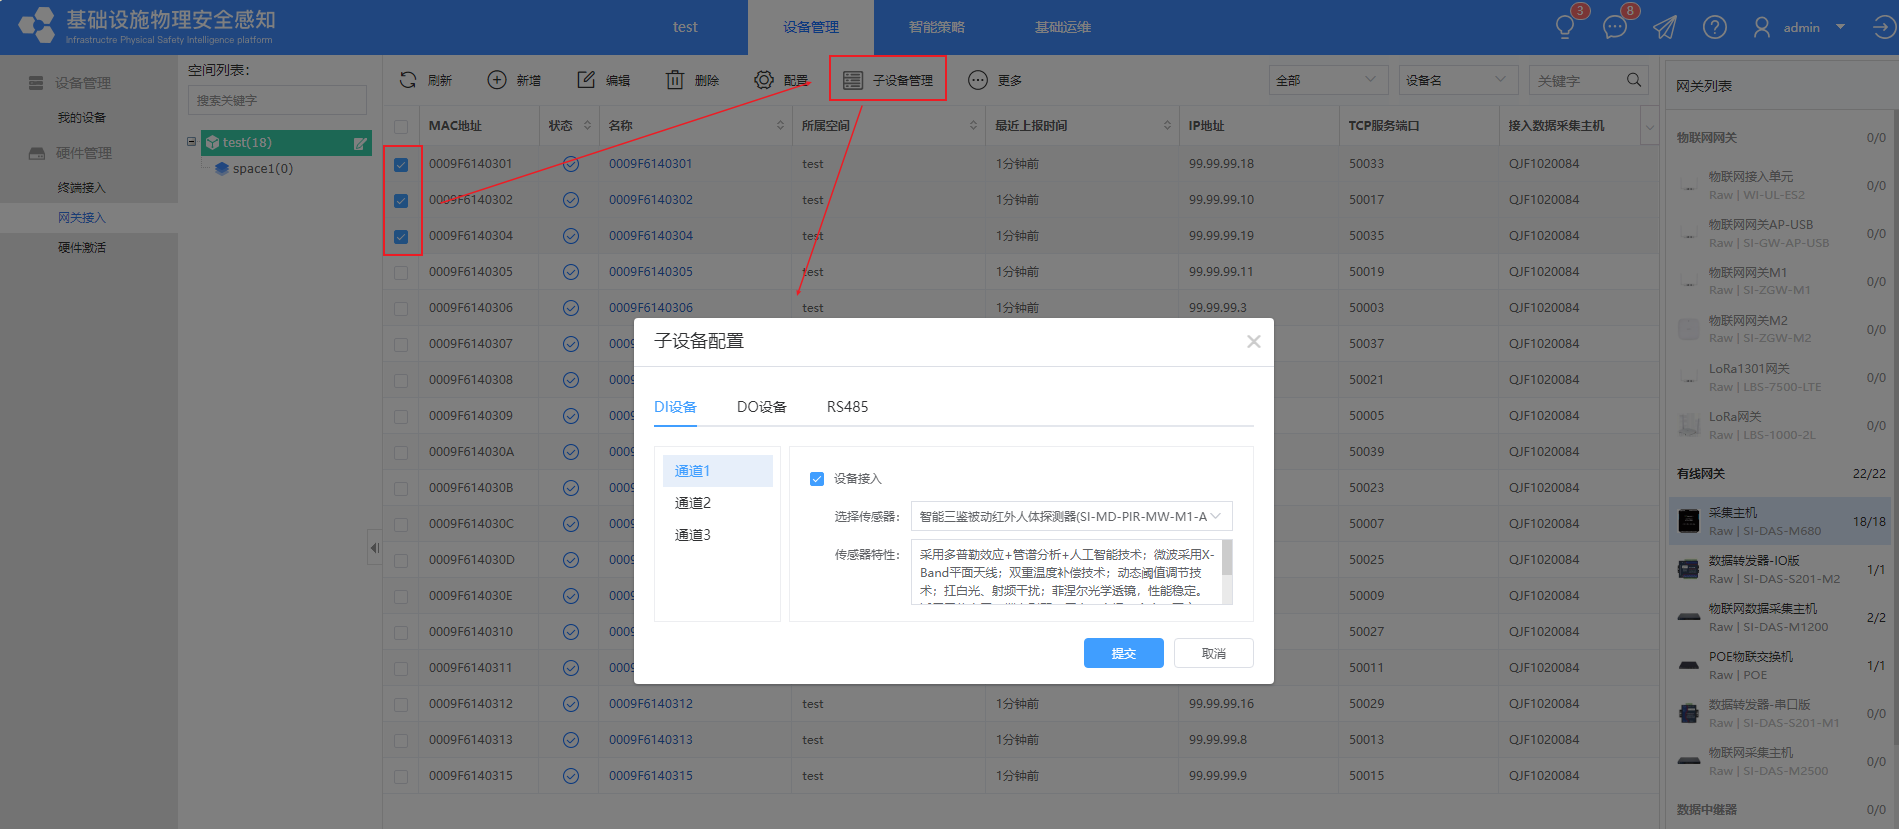Open sub-device management toolbar icon
The image size is (1899, 829).
(853, 80)
